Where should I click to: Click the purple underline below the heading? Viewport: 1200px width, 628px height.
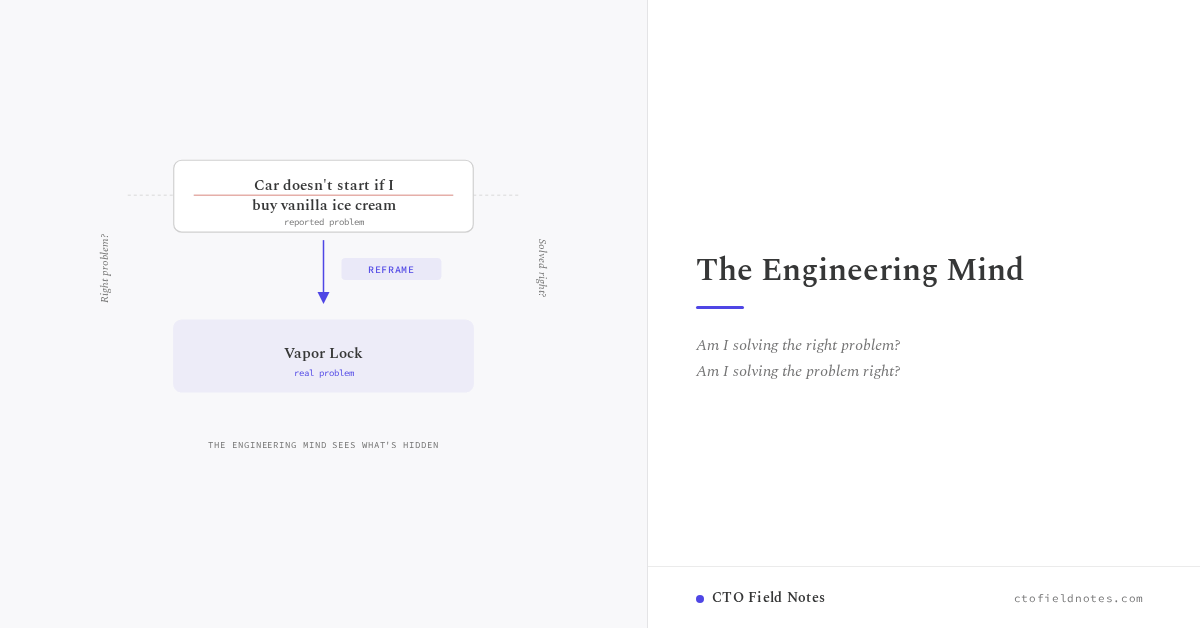(720, 307)
